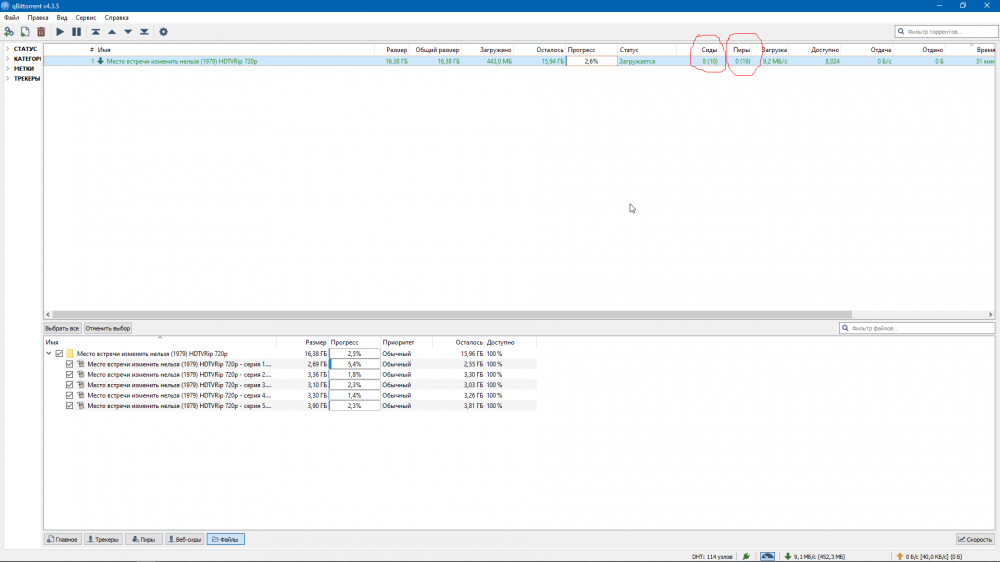
Task: Uncheck the 'серия 5' file checkbox
Action: tap(70, 406)
